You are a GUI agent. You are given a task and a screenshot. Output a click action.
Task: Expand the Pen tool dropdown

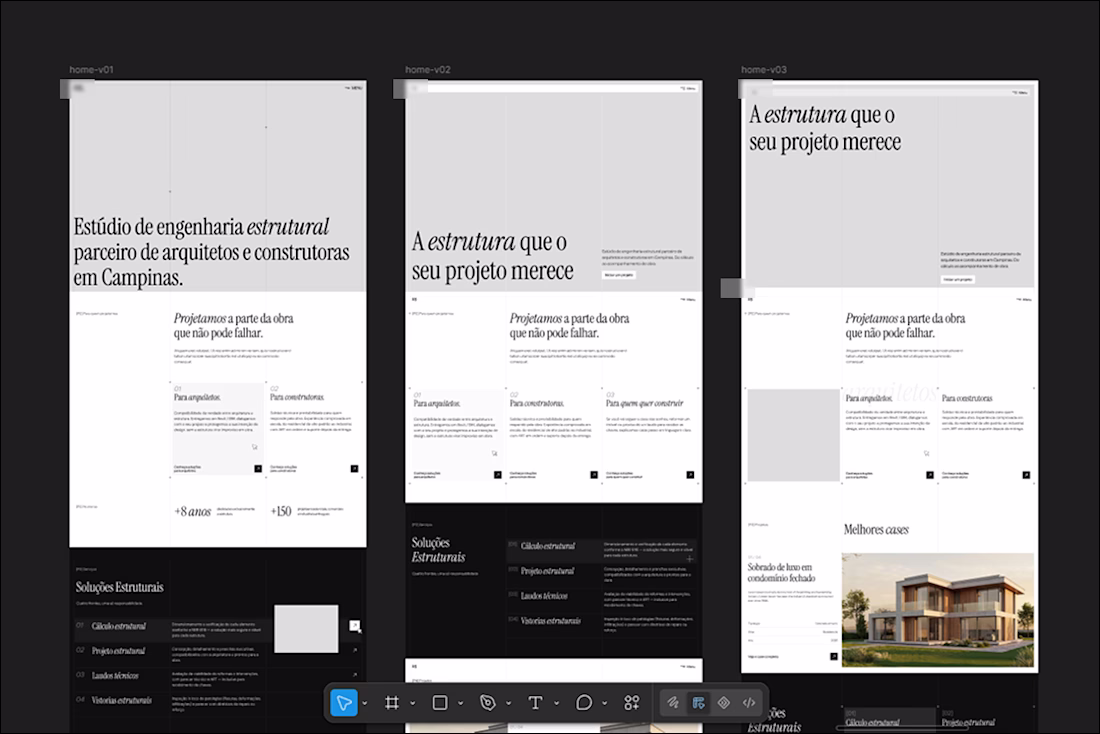509,703
